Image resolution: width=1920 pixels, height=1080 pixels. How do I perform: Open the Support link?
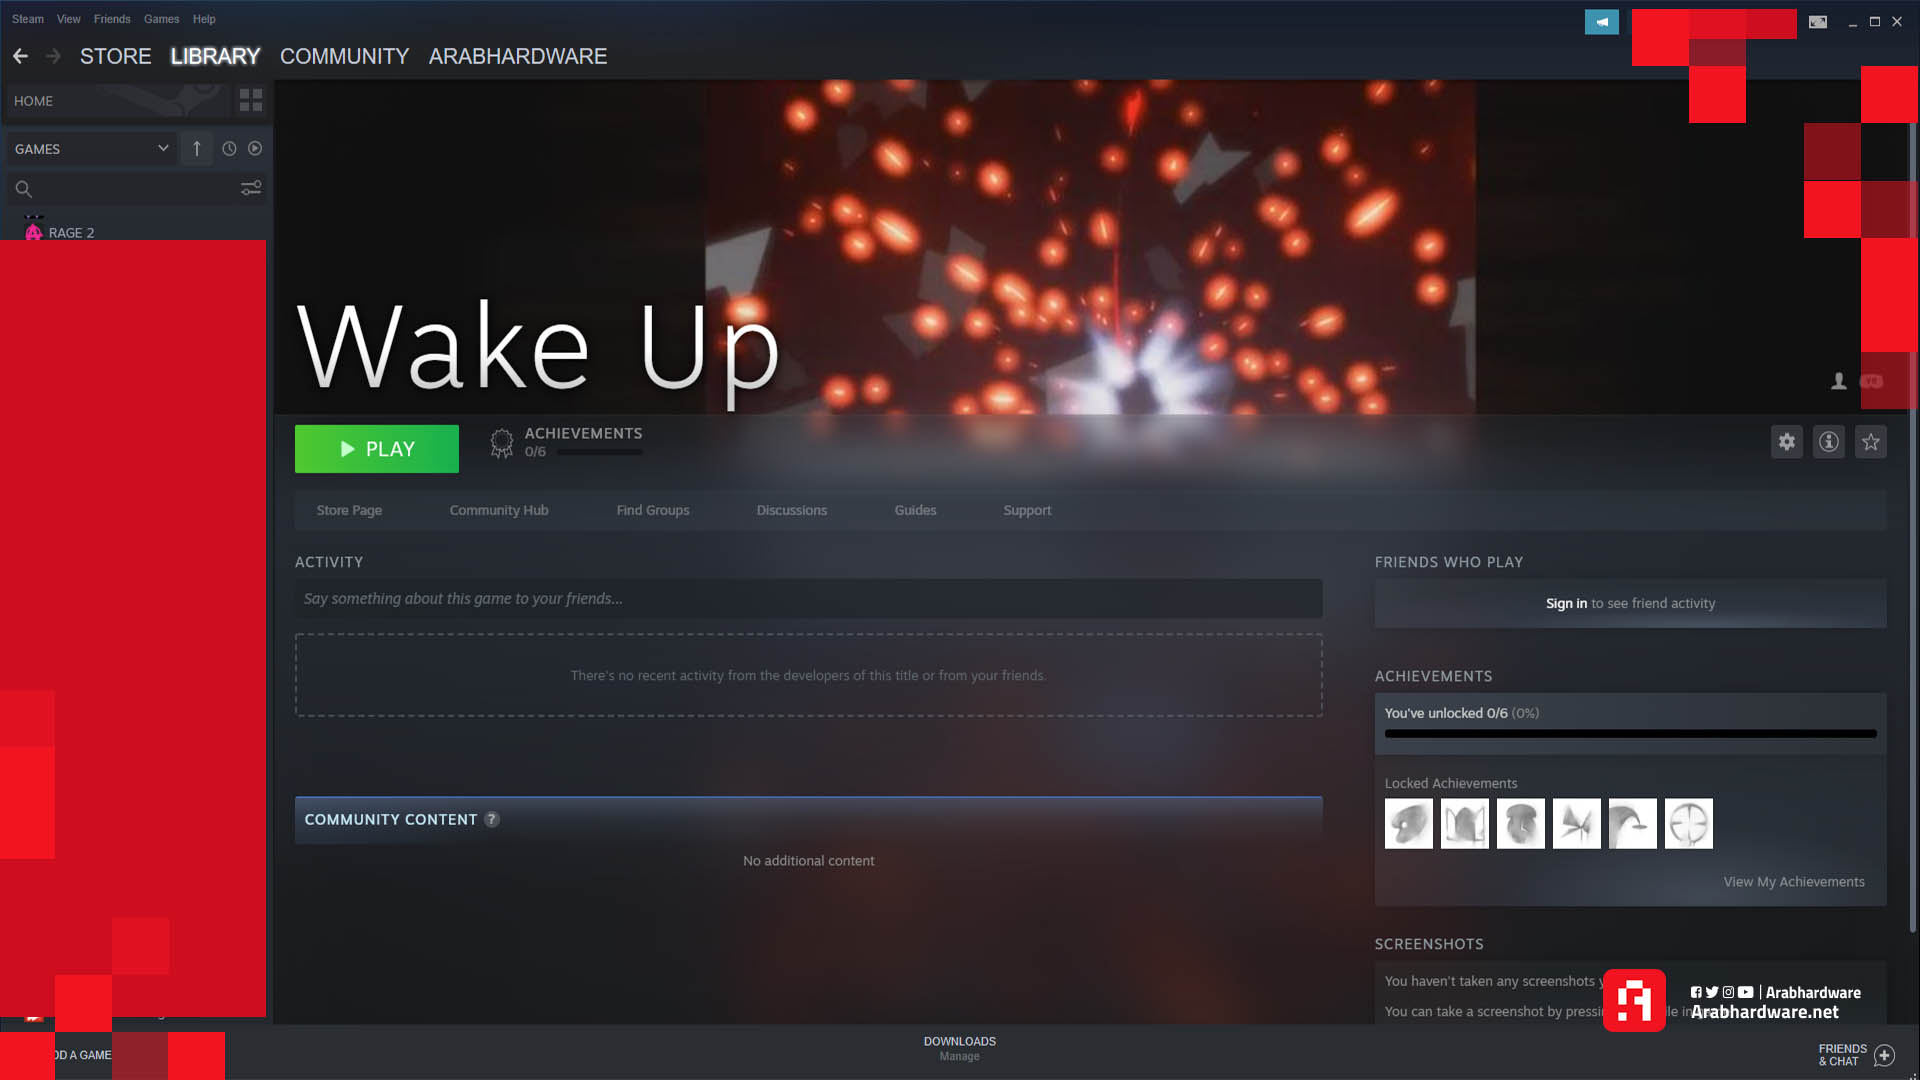(1027, 510)
